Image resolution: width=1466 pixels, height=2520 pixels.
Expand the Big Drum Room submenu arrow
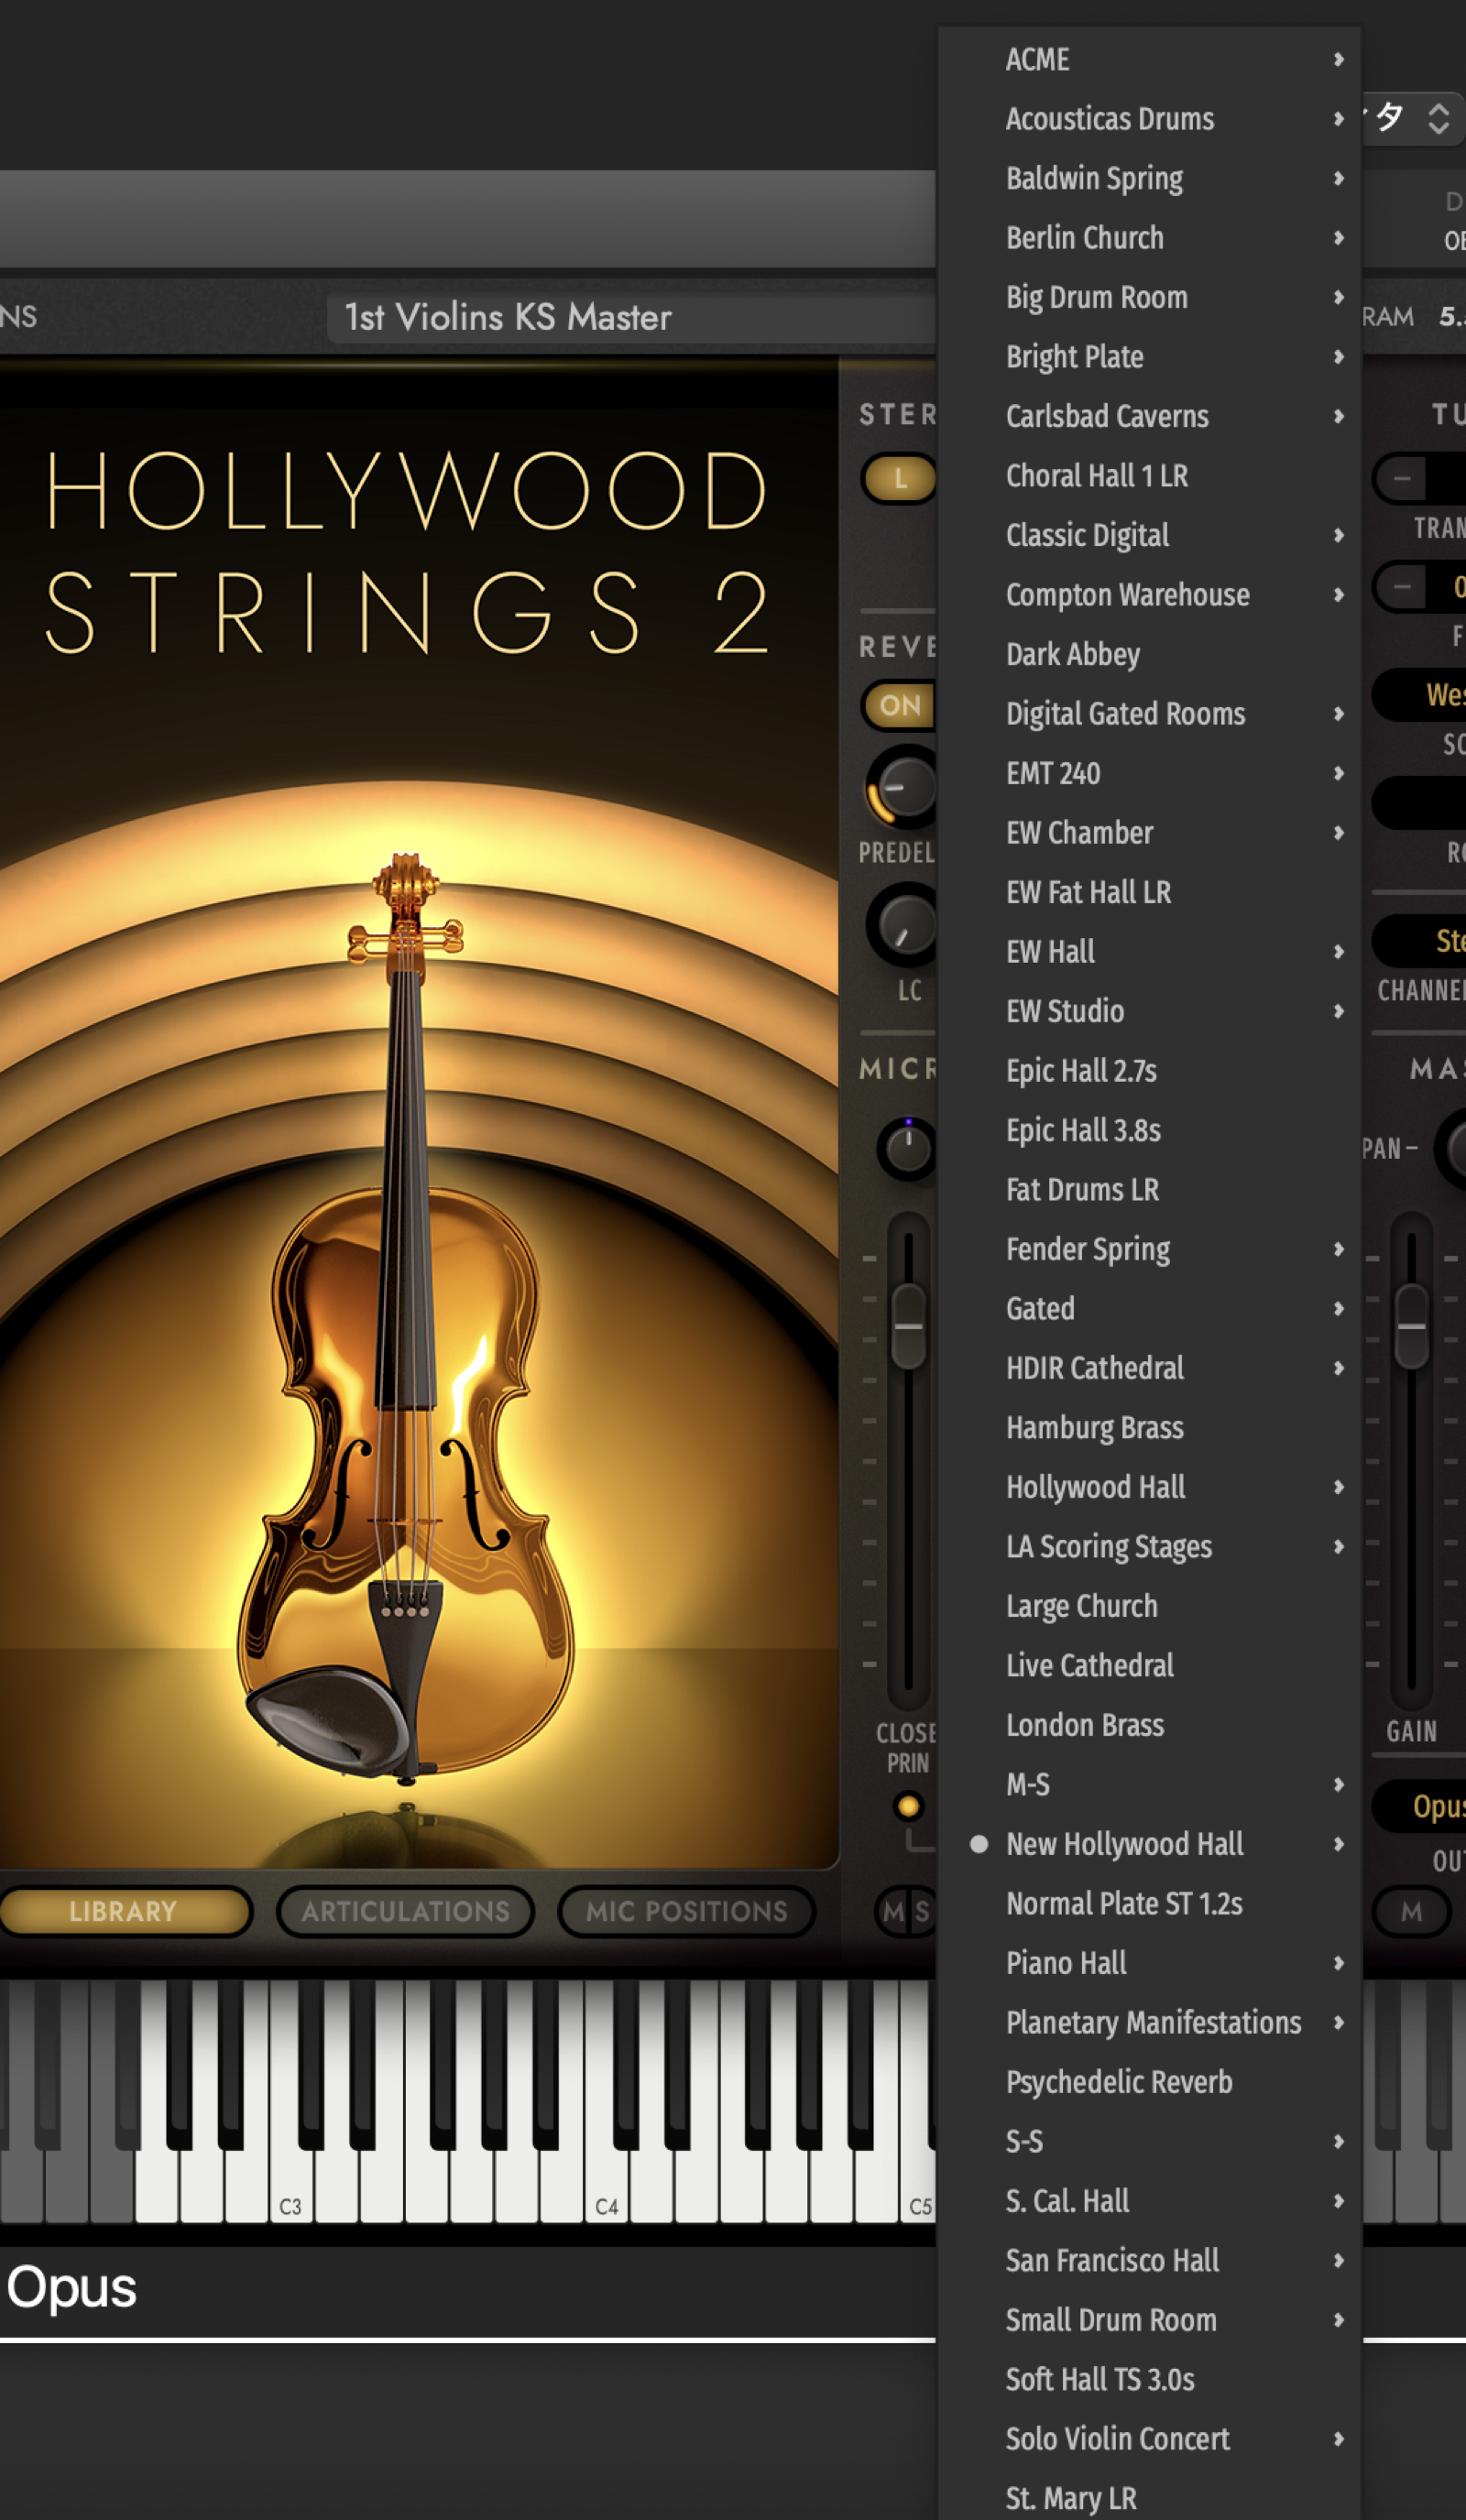(x=1338, y=298)
